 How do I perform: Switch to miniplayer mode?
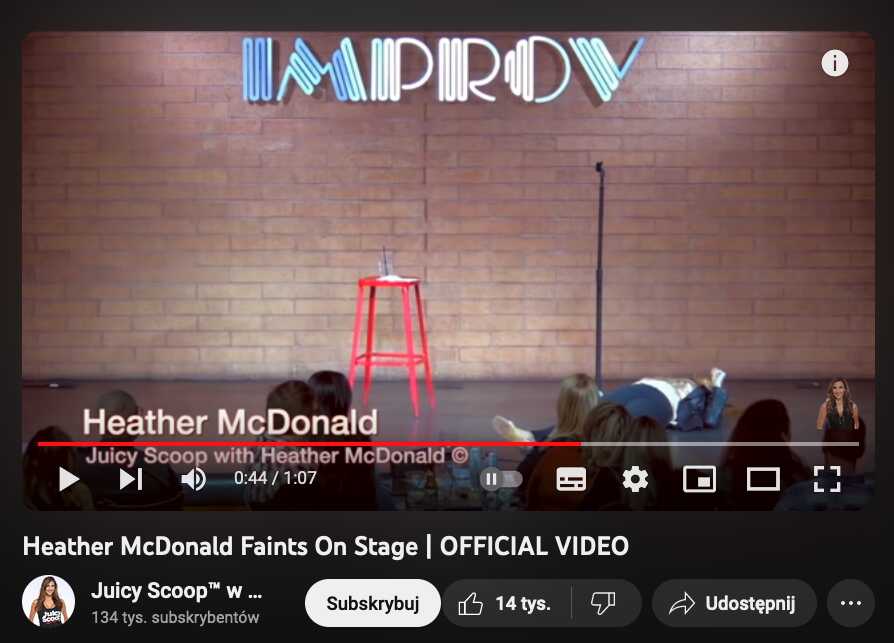[700, 479]
